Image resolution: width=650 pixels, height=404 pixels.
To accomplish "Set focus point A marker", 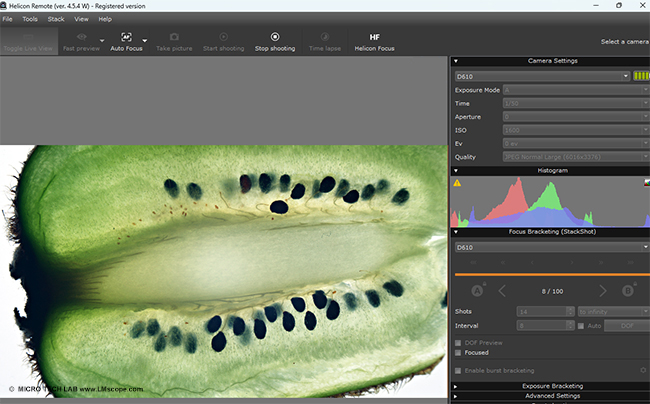I will [x=477, y=291].
